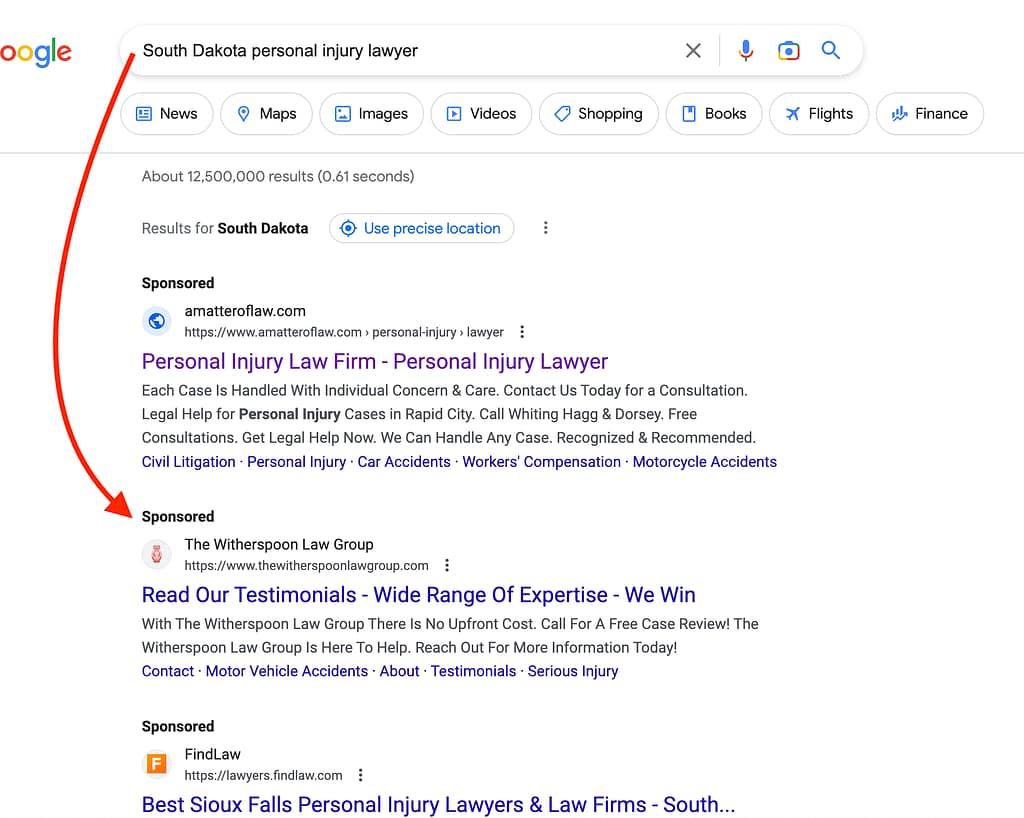1024x818 pixels.
Task: Switch to the Maps filter
Action: [x=266, y=114]
